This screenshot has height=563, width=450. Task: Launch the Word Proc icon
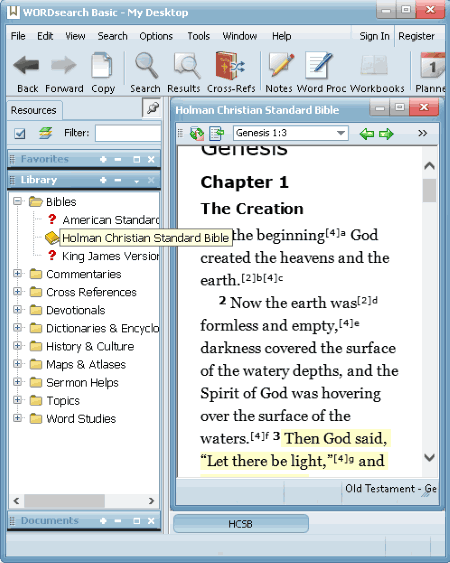click(x=319, y=65)
